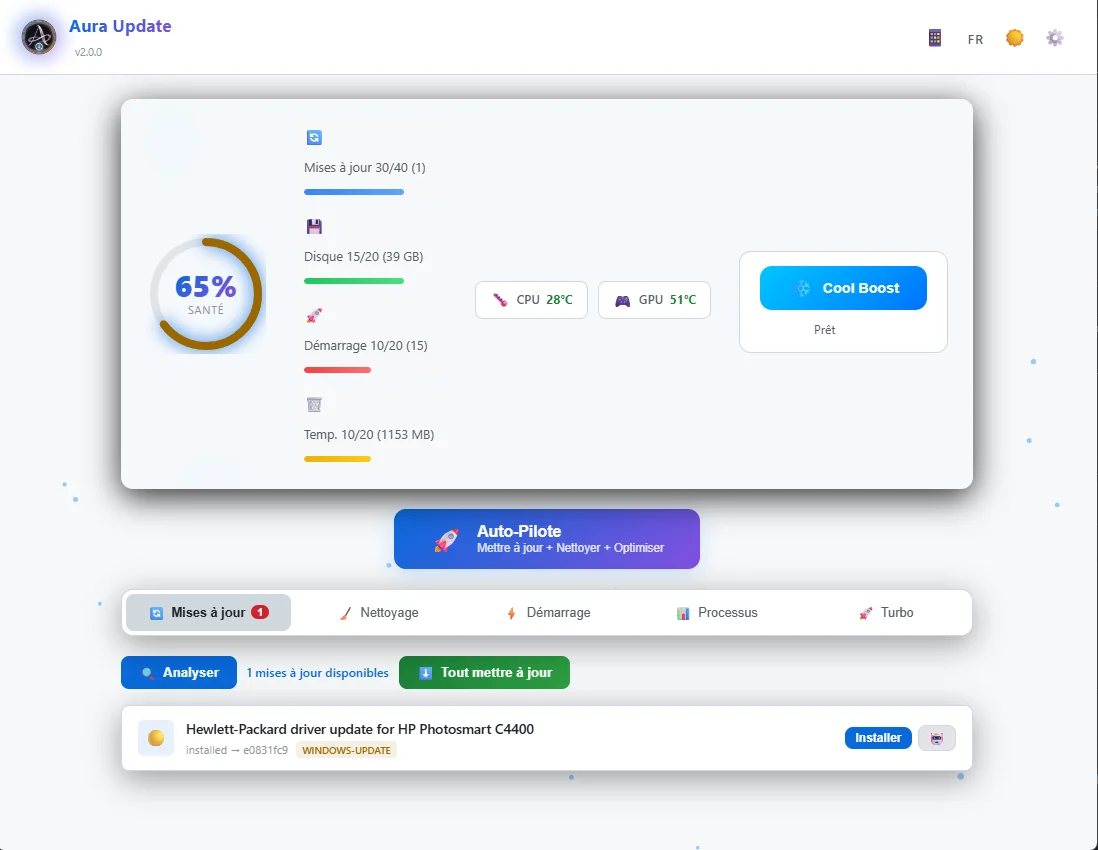The image size is (1098, 850).
Task: Click Tout mettre à jour button
Action: click(x=484, y=673)
